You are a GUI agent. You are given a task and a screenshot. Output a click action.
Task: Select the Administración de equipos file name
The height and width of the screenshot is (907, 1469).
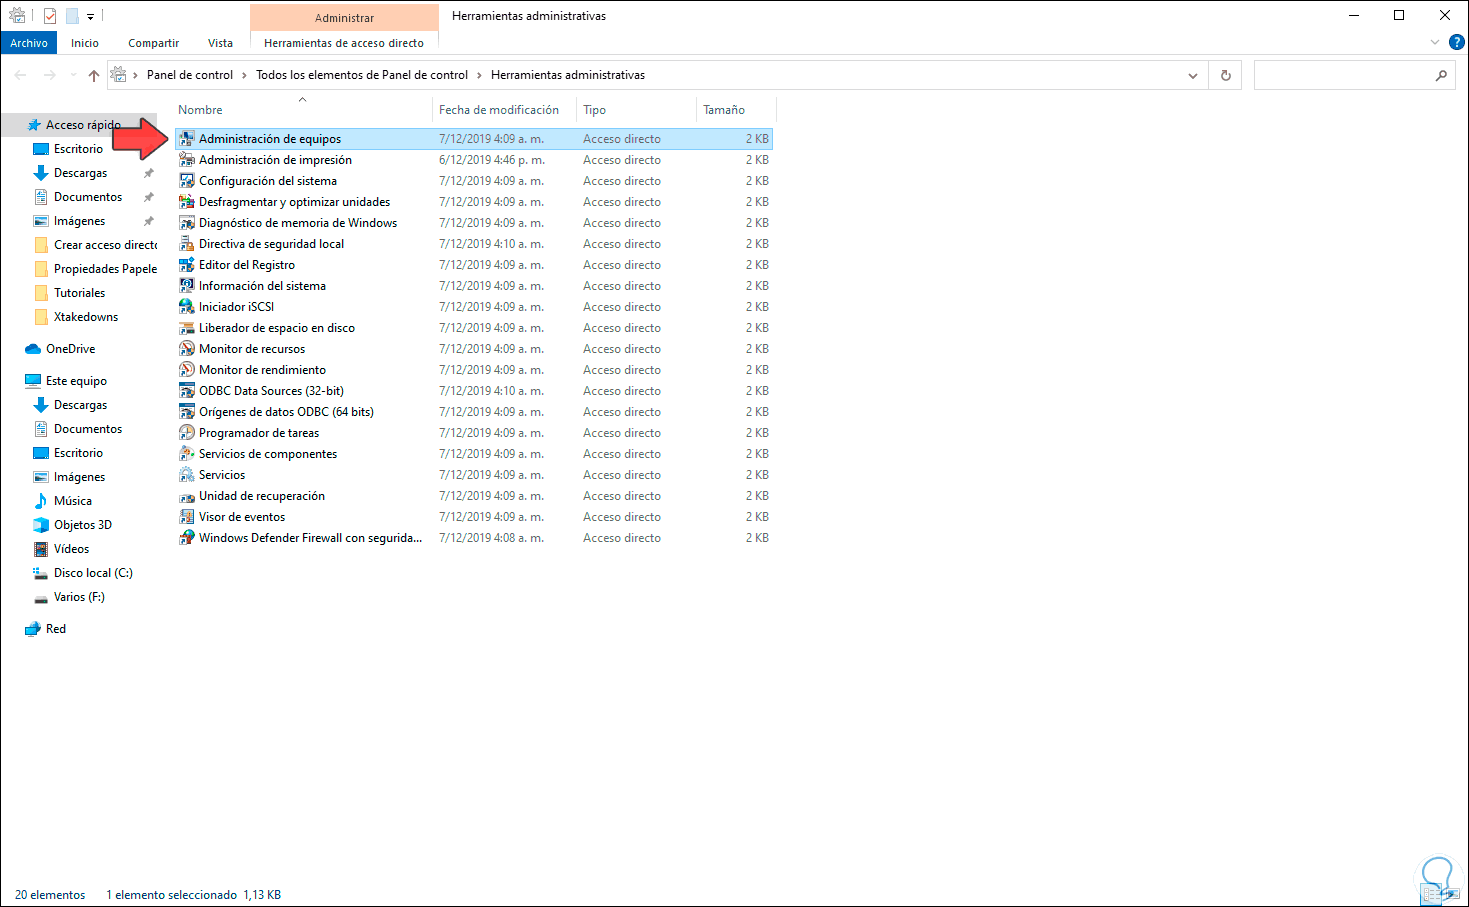(270, 139)
